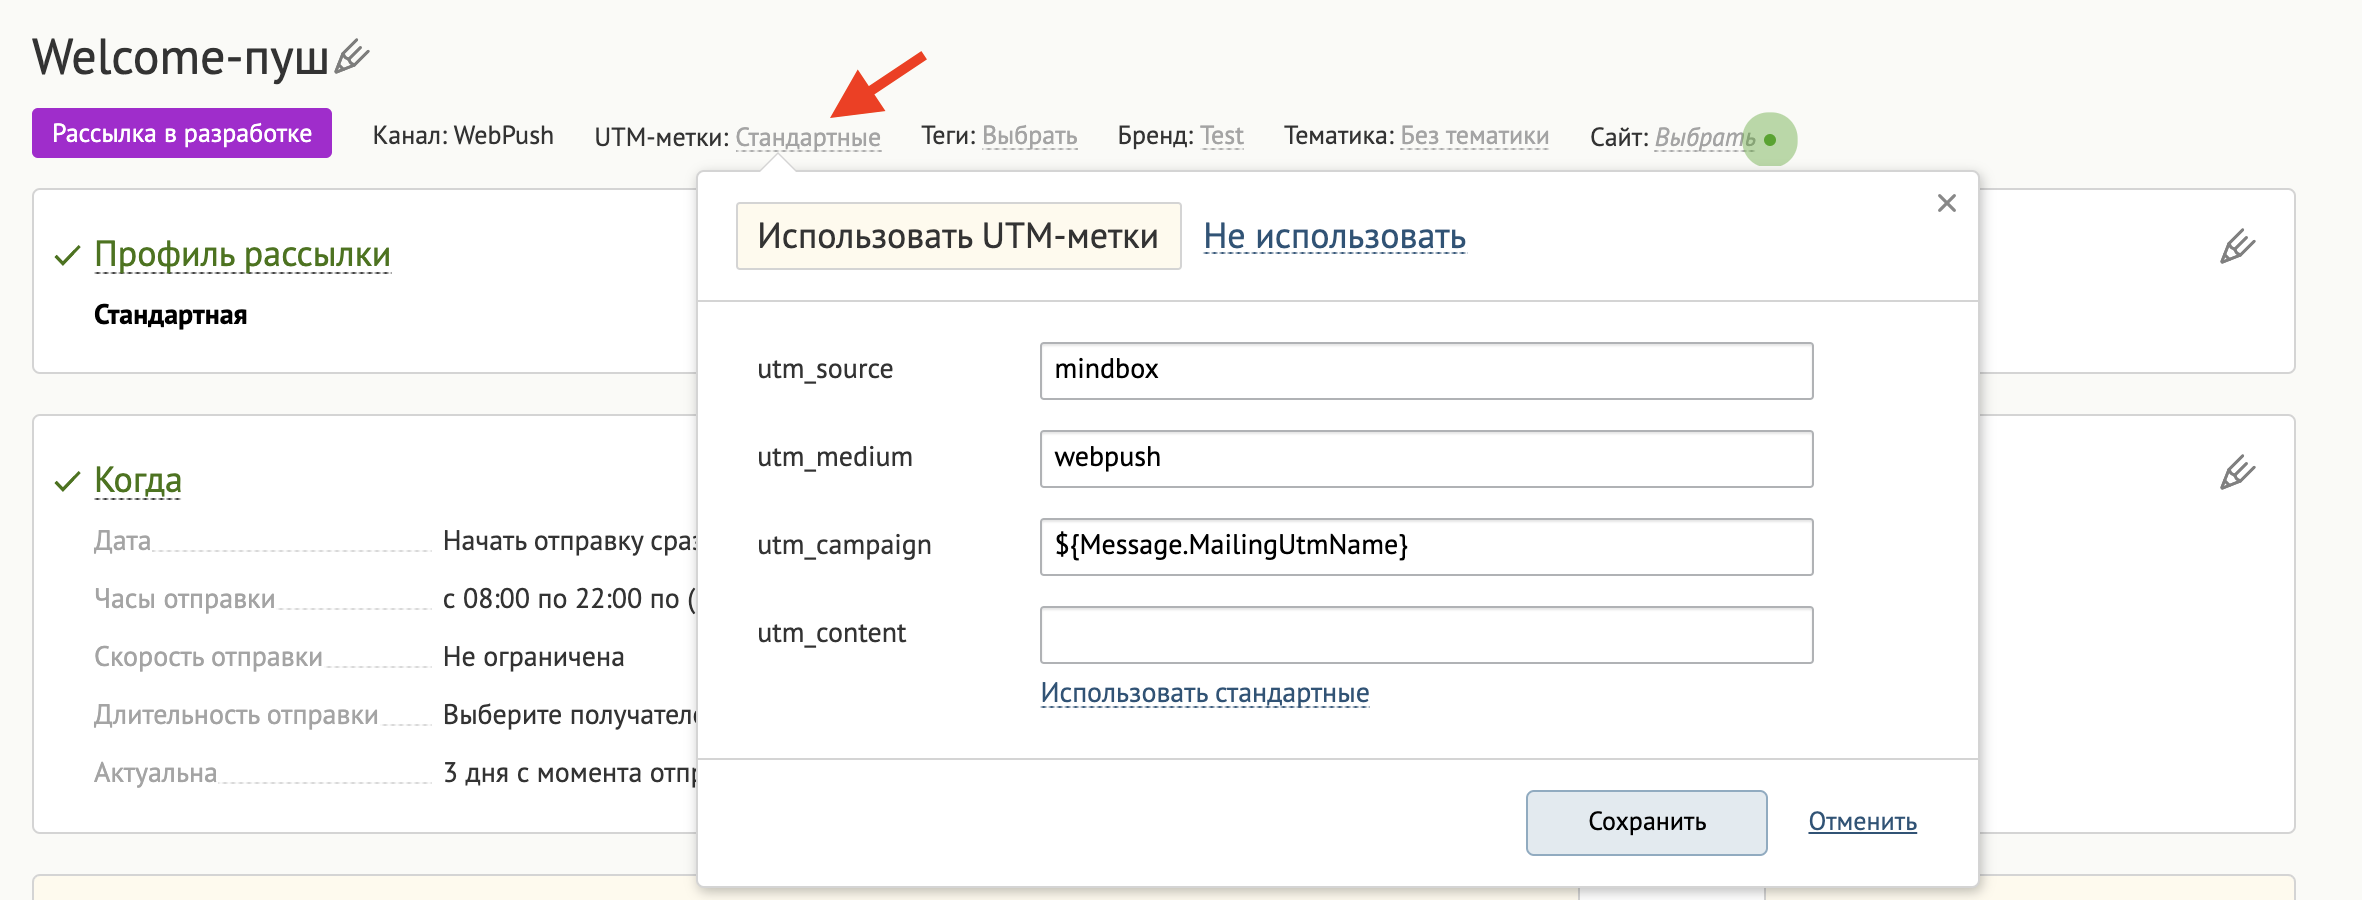Click the Часы отправки row label

coord(184,599)
